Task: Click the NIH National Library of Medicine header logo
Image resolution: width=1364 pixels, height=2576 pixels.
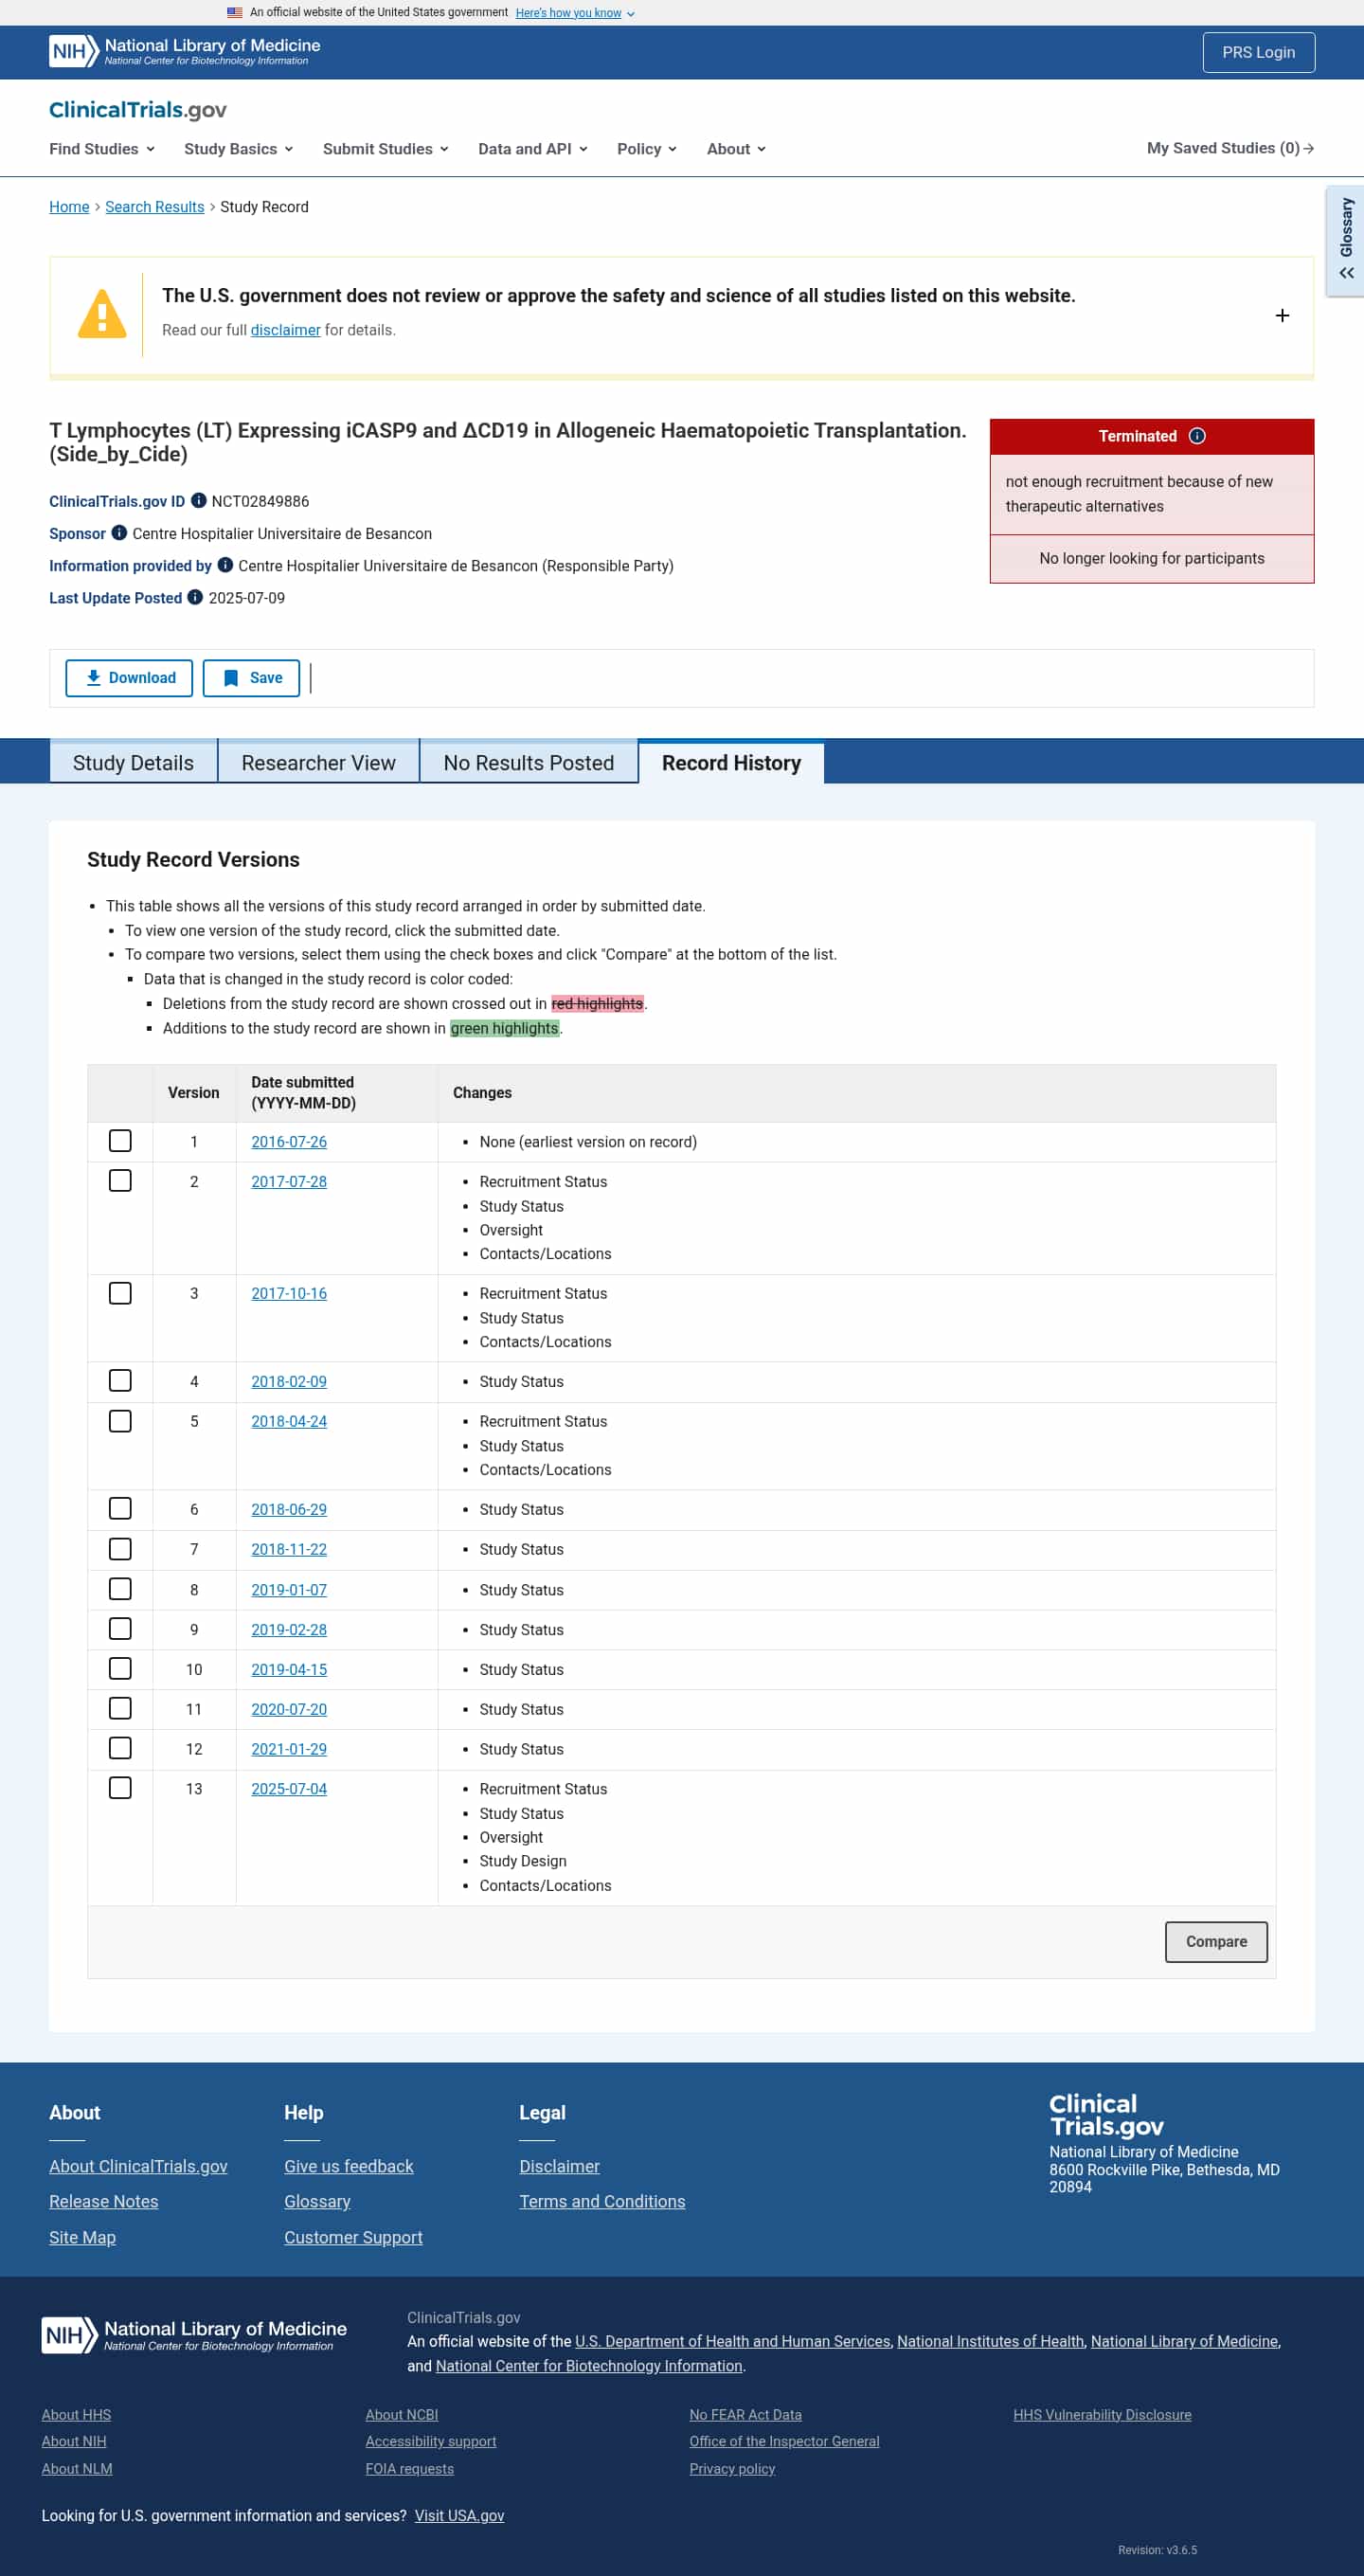Action: tap(185, 52)
